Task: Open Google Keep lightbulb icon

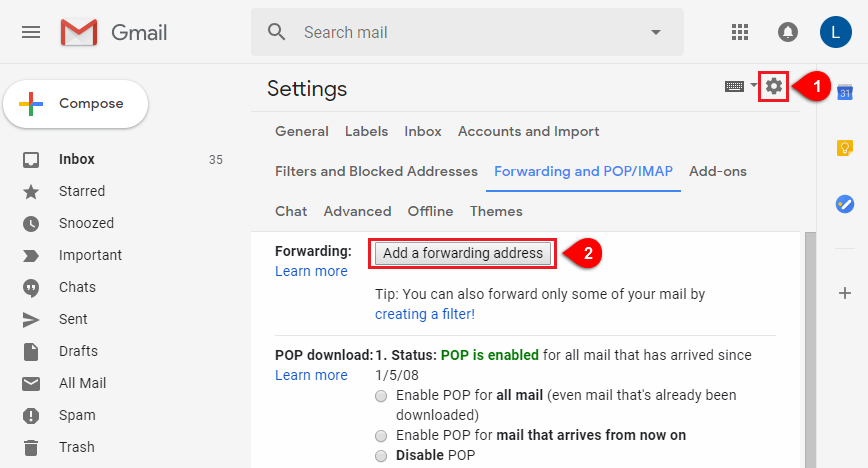Action: [x=845, y=148]
